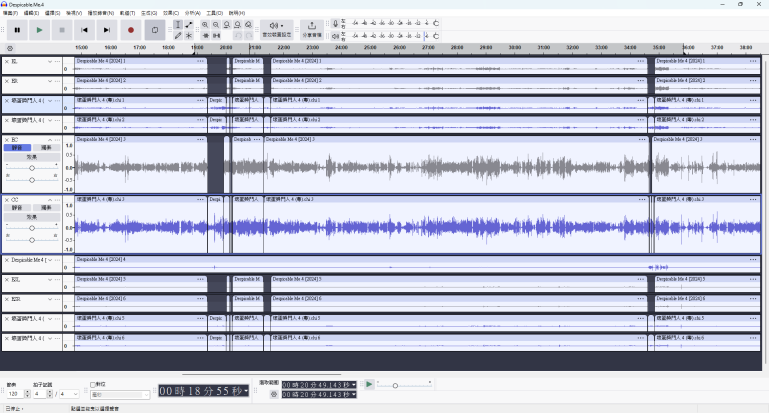Image resolution: width=769 pixels, height=413 pixels.
Task: Toggle Solo on the CC track
Action: coord(46,207)
